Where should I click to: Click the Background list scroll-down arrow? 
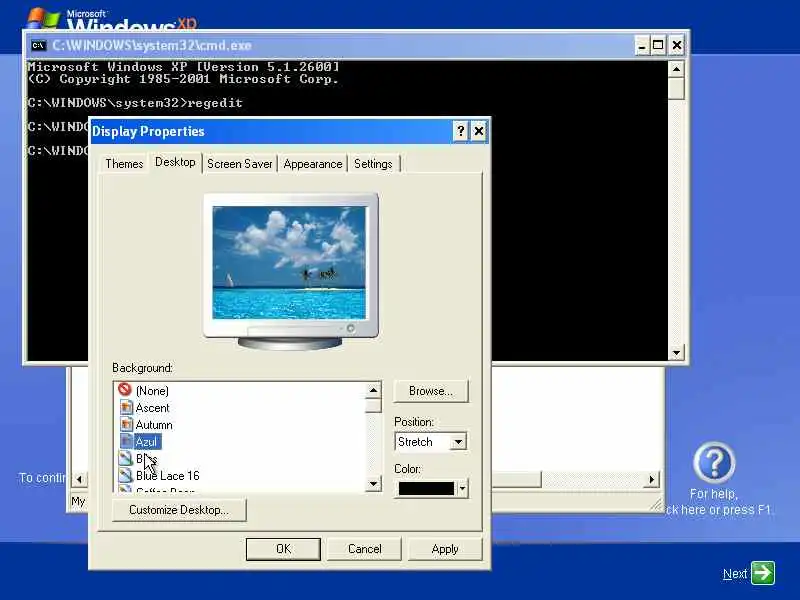click(x=373, y=483)
